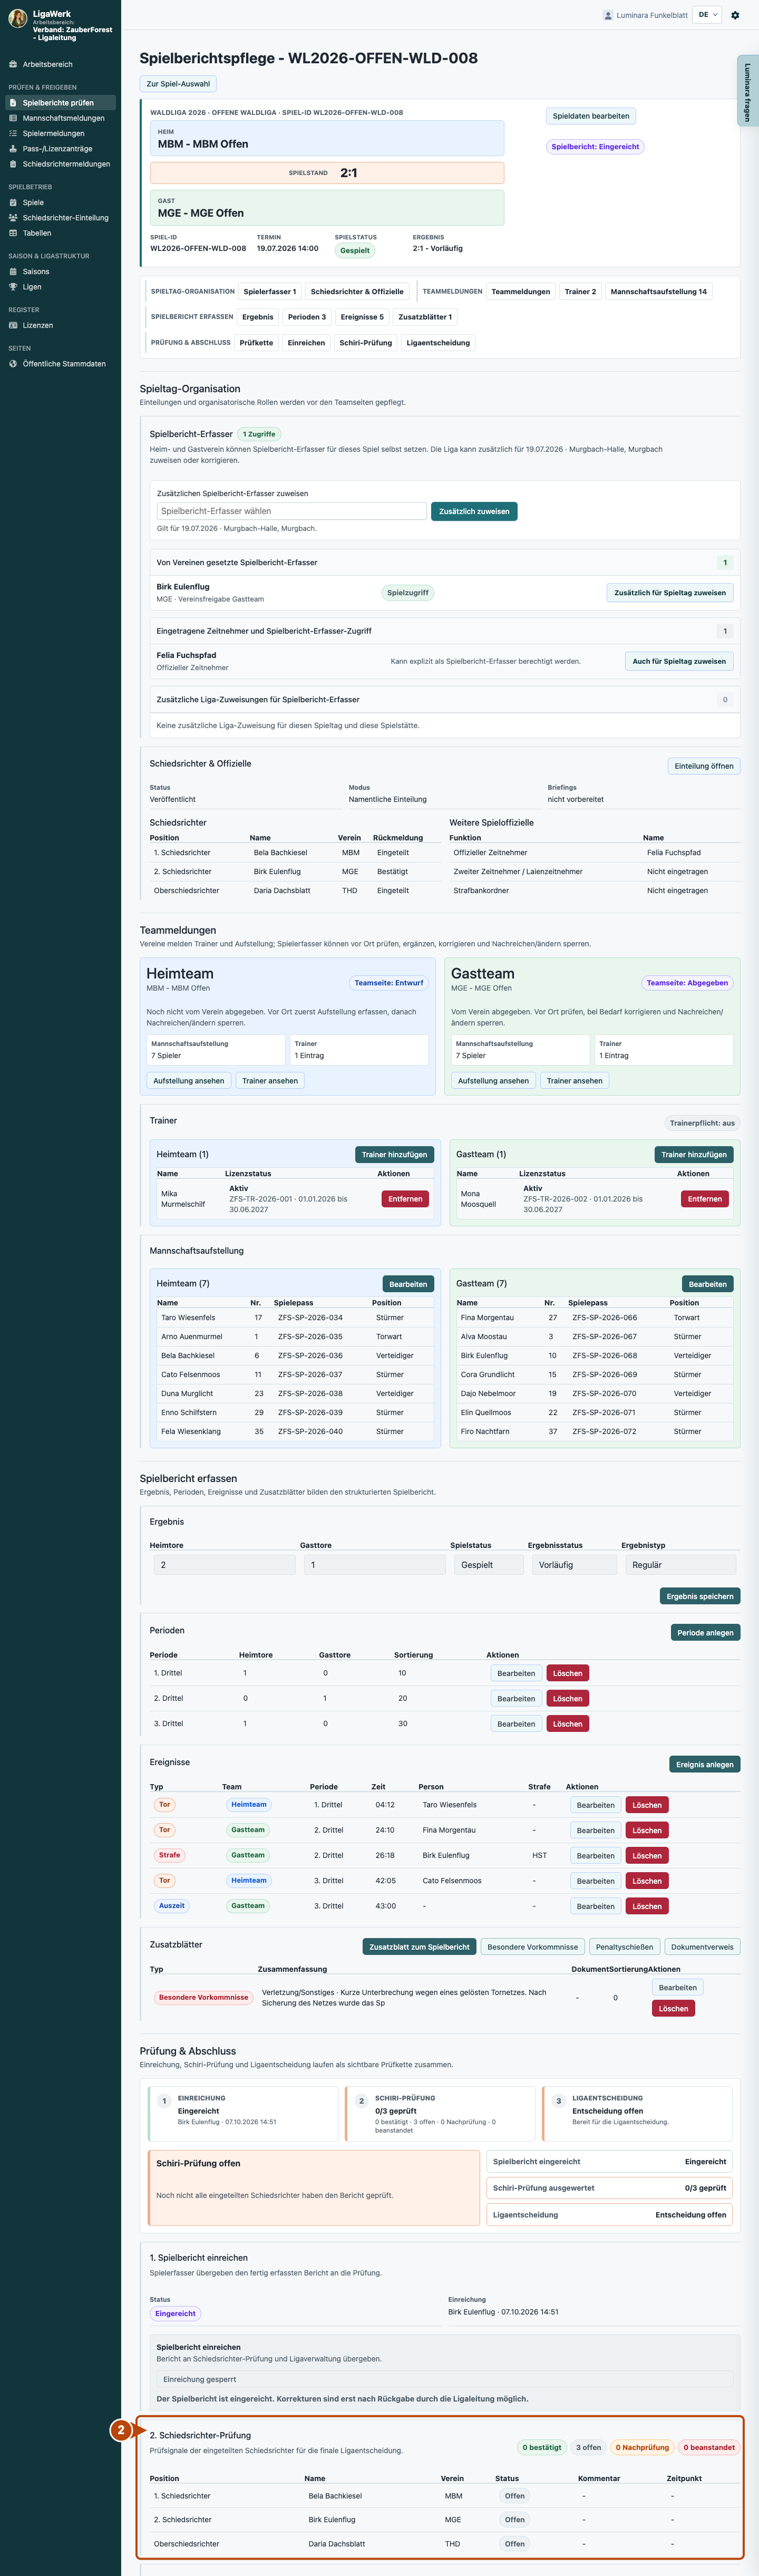Click Ergebnis speichern

coord(700,1596)
